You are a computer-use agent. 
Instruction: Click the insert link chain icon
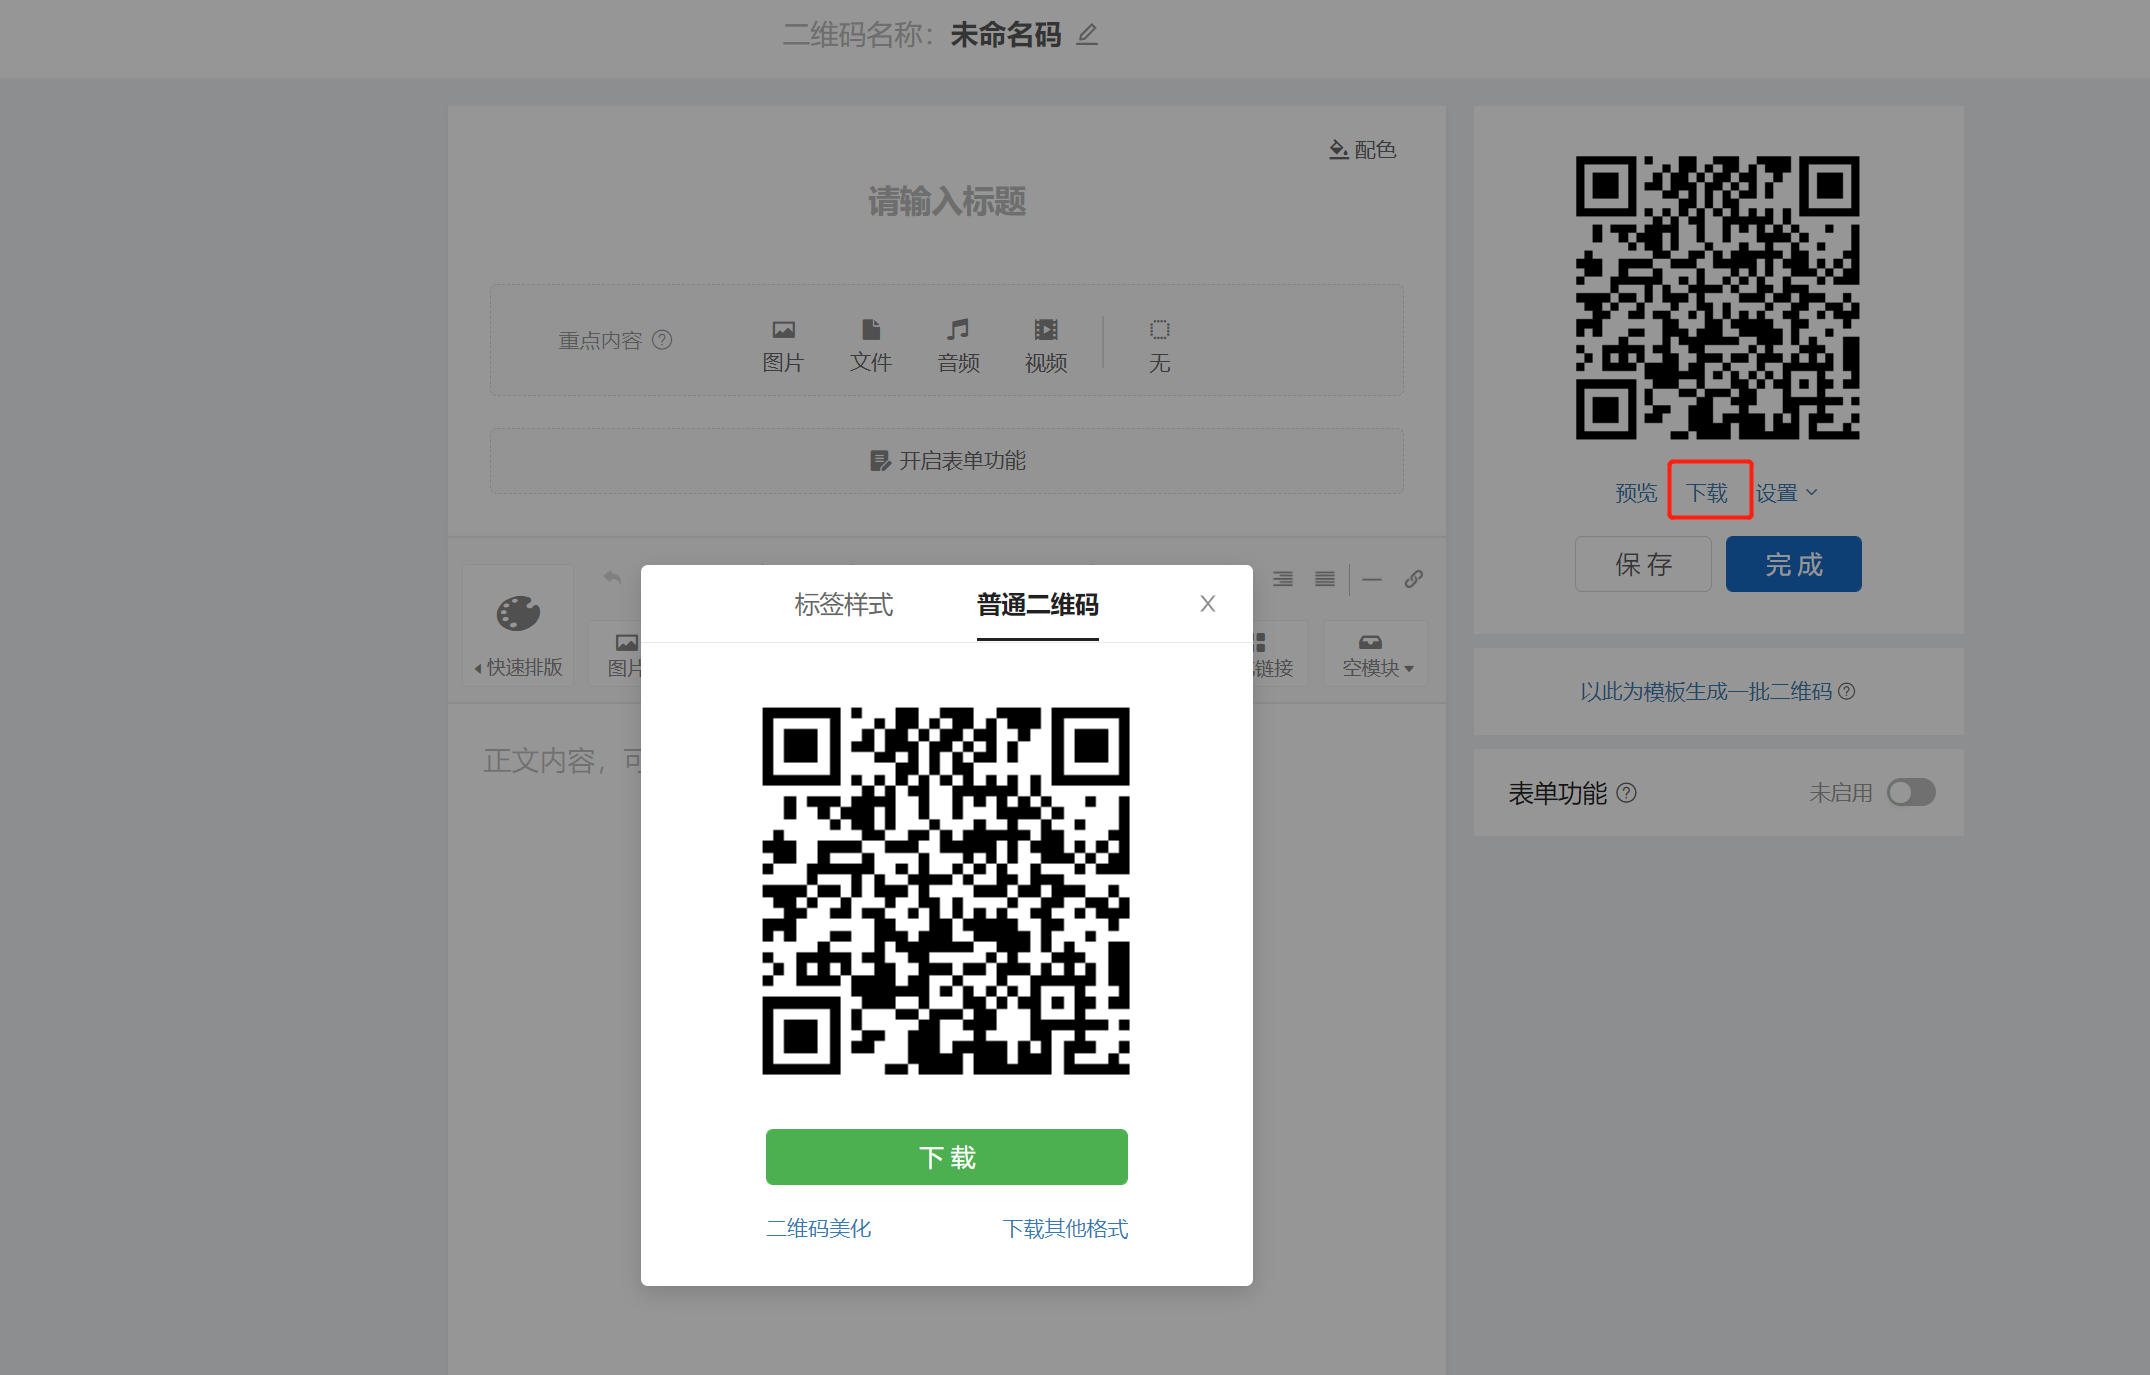[x=1413, y=579]
